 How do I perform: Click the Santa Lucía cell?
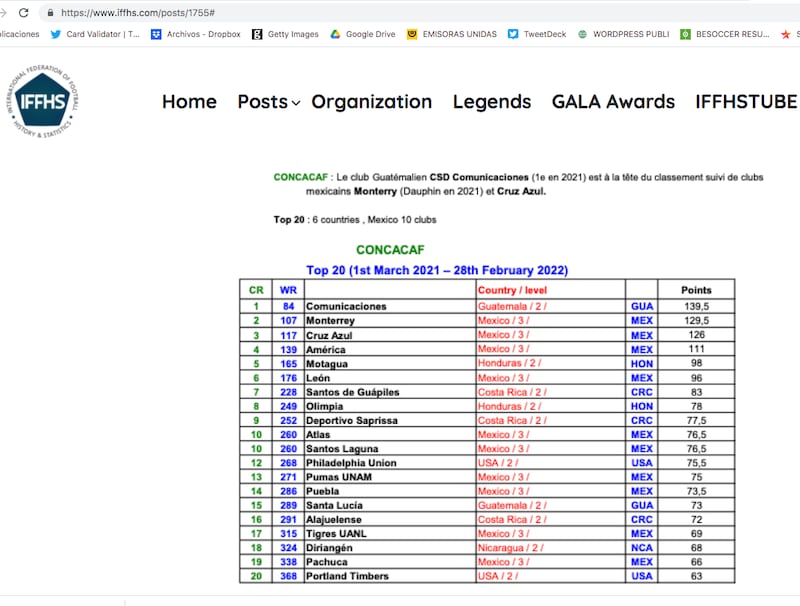click(390, 505)
